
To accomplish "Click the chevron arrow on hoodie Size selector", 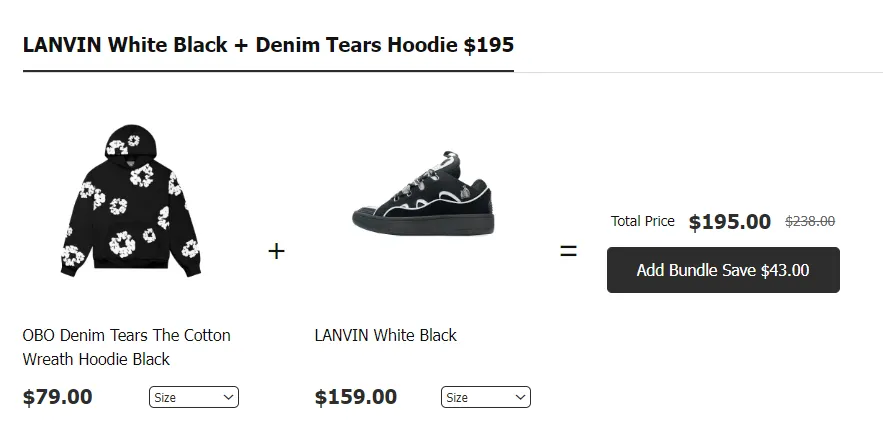I will point(229,398).
